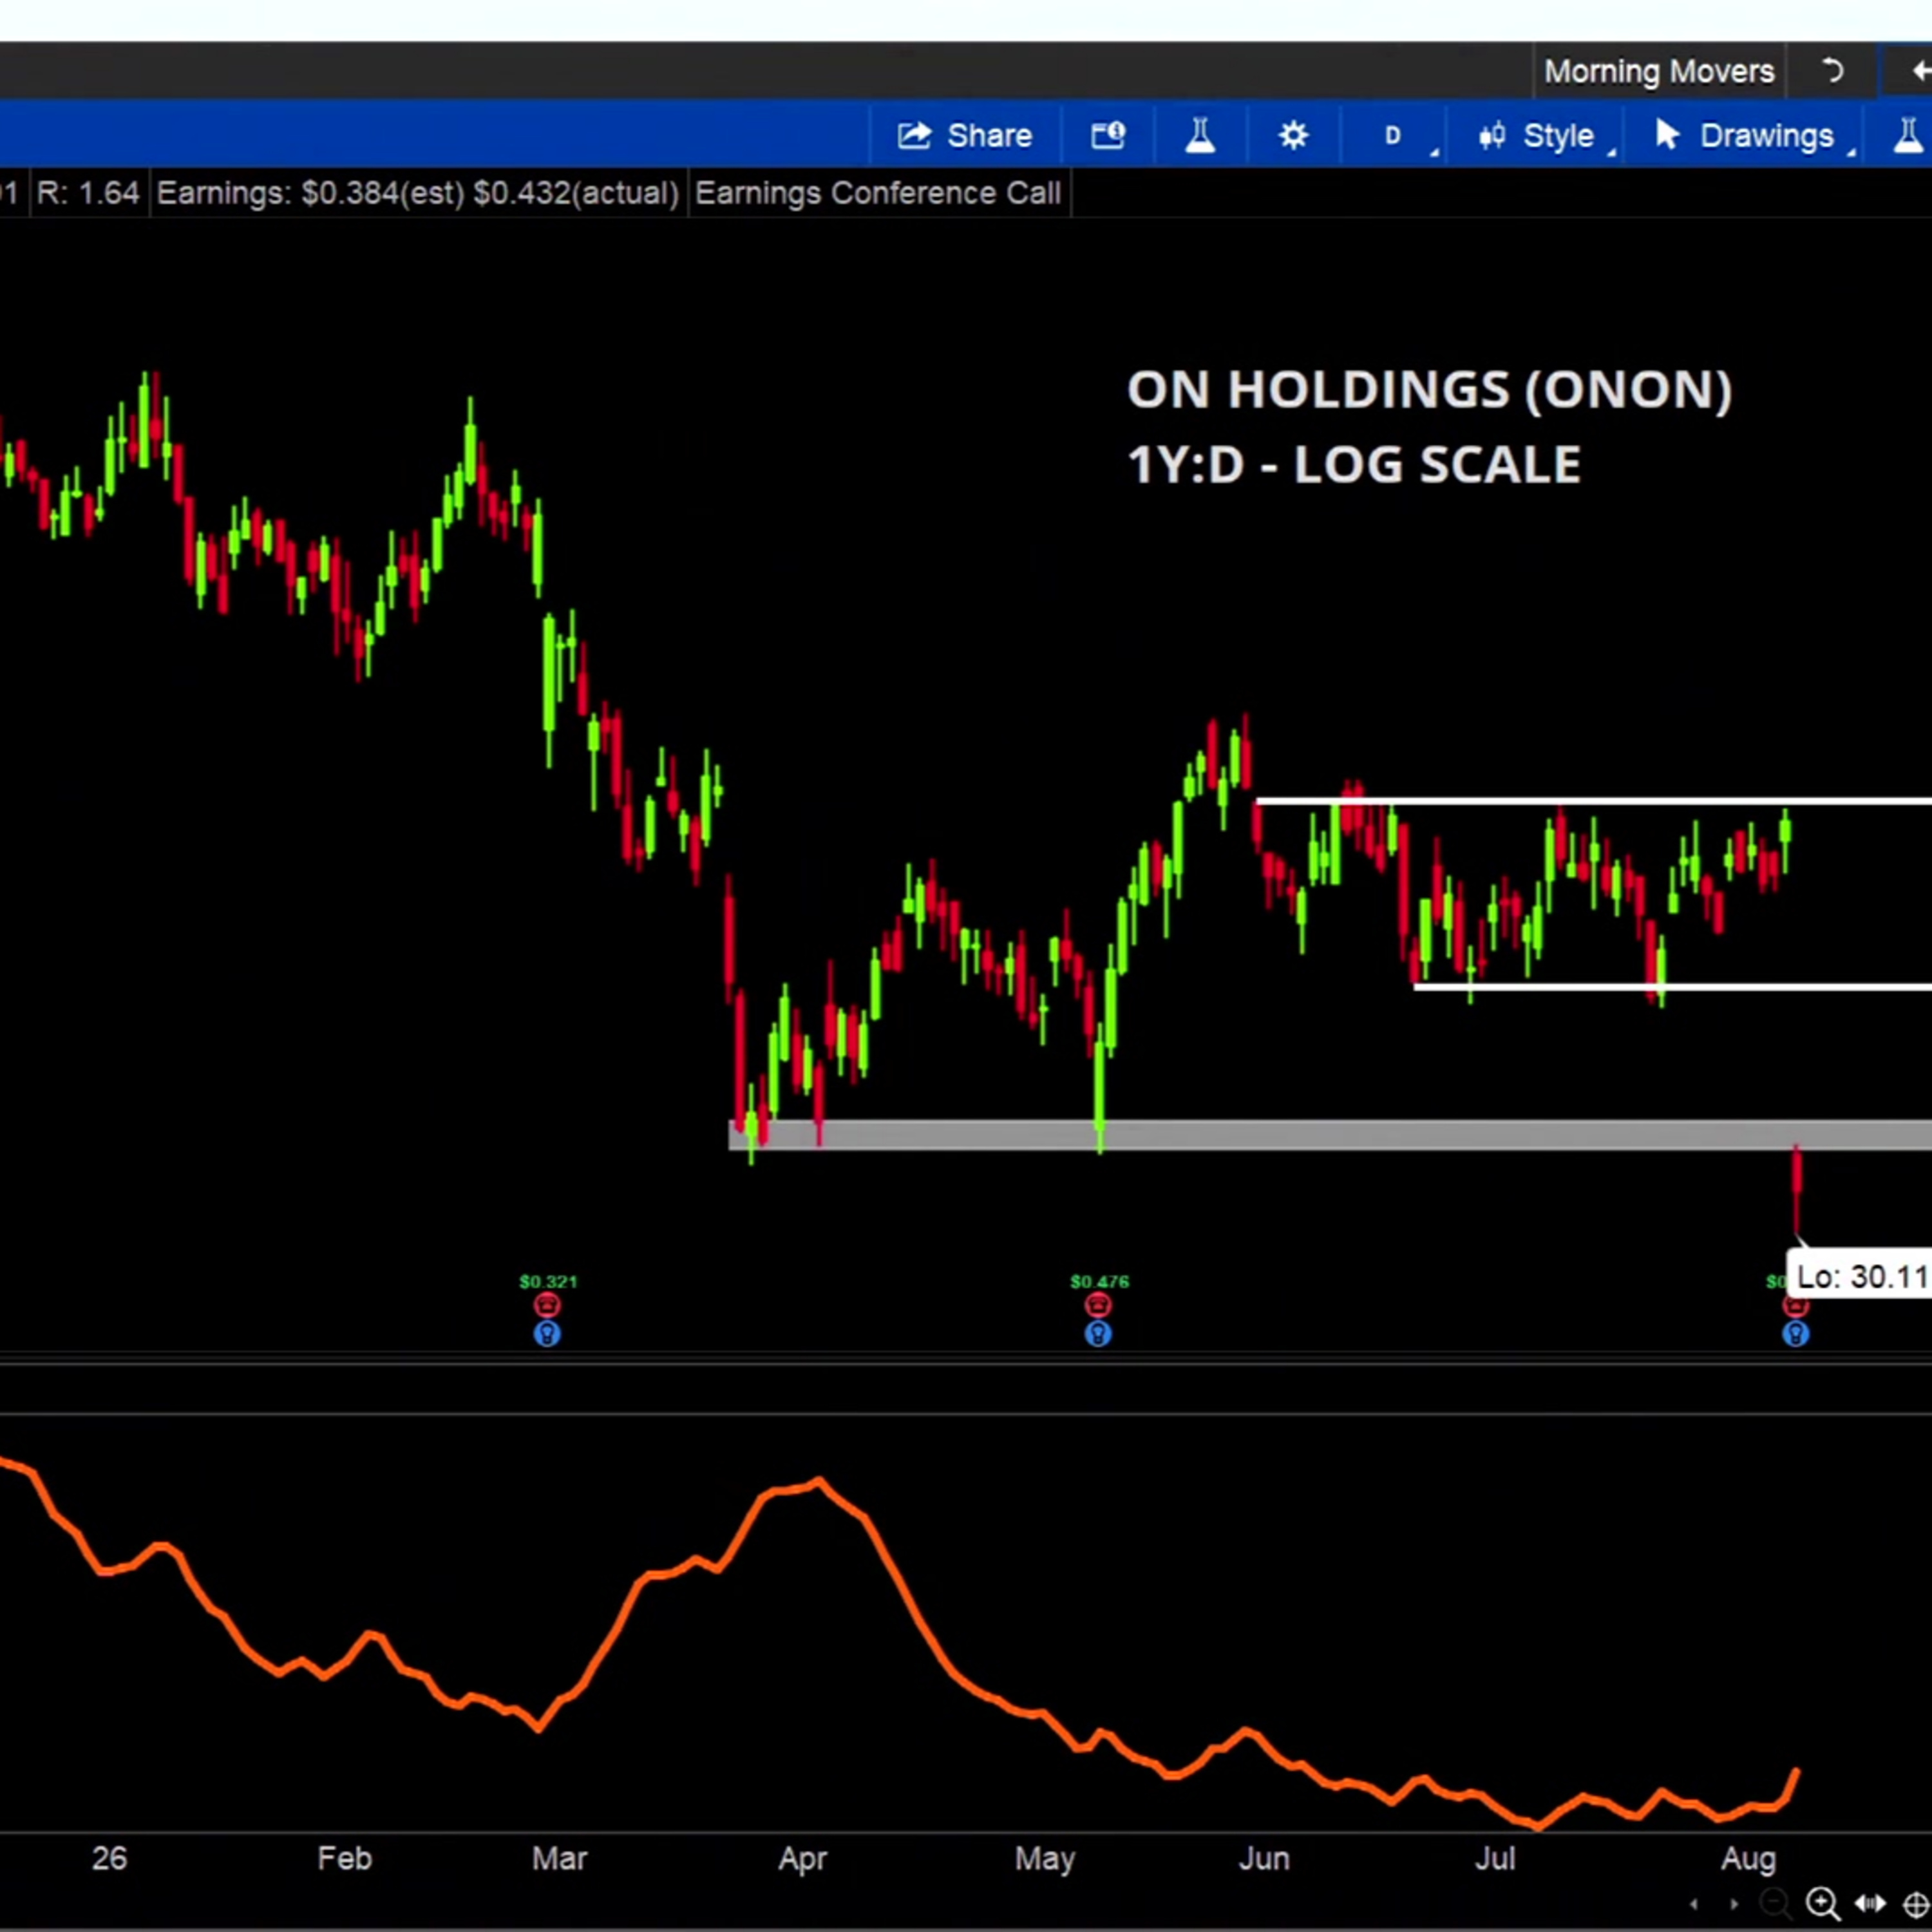
Task: Select the 1Y:D - LOG SCALE text annotation
Action: point(1354,464)
